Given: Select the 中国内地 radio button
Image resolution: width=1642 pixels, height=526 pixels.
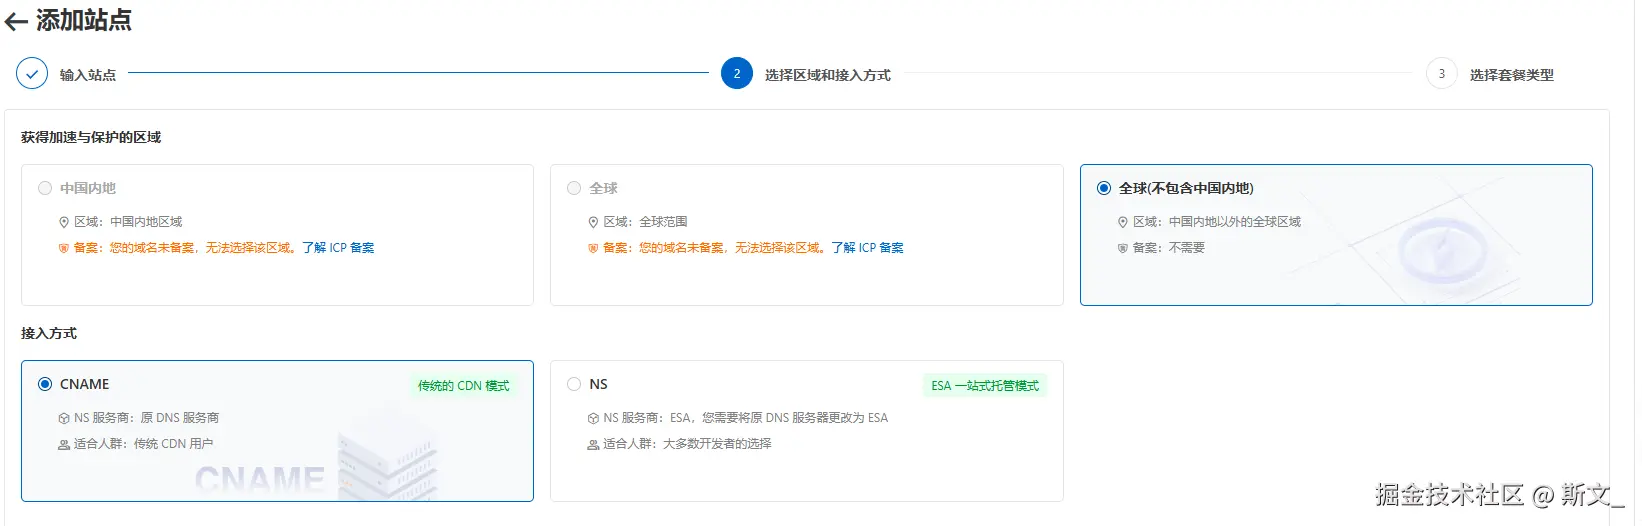Looking at the screenshot, I should coord(45,188).
